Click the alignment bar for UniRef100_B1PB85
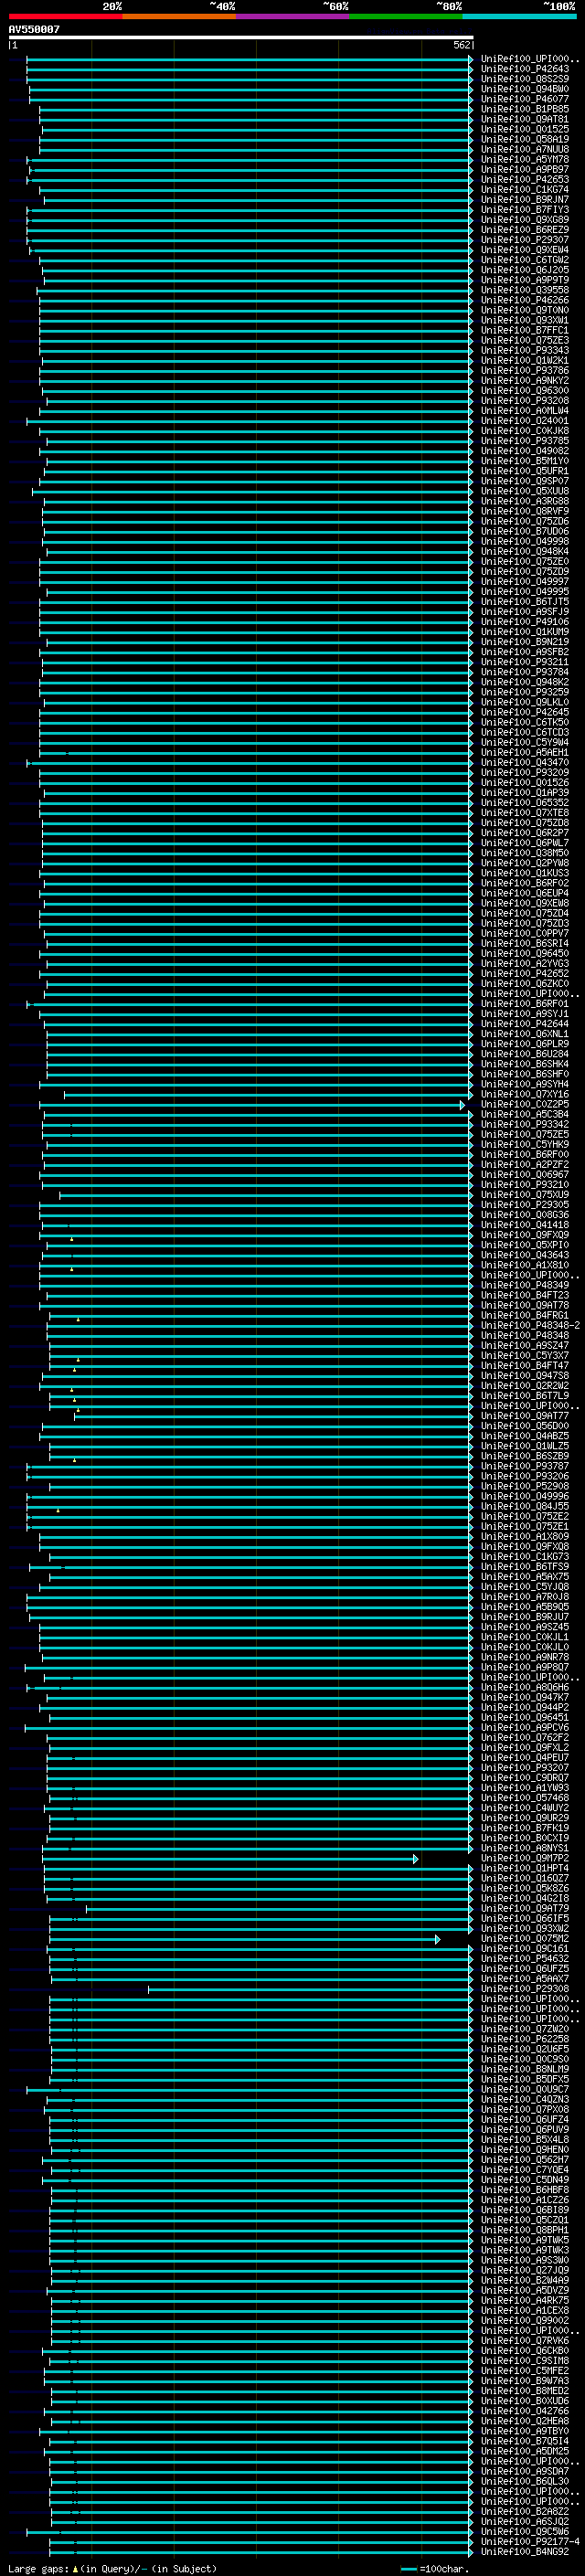This screenshot has height=2576, width=585. pos(255,110)
